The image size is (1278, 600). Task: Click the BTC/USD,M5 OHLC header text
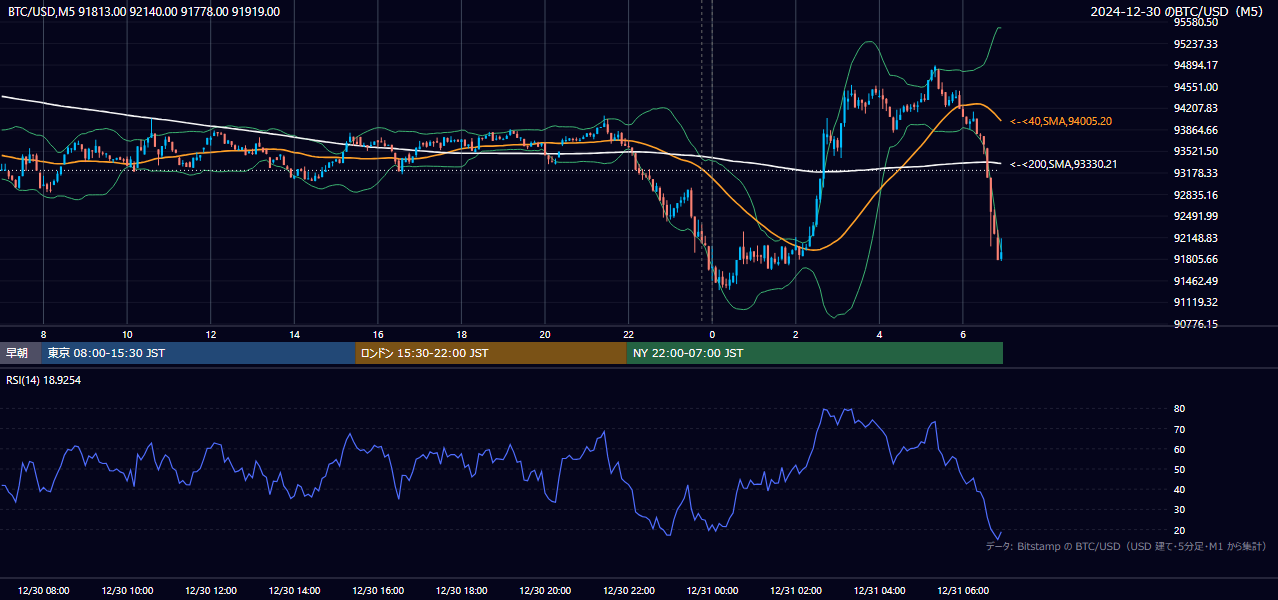coord(144,12)
